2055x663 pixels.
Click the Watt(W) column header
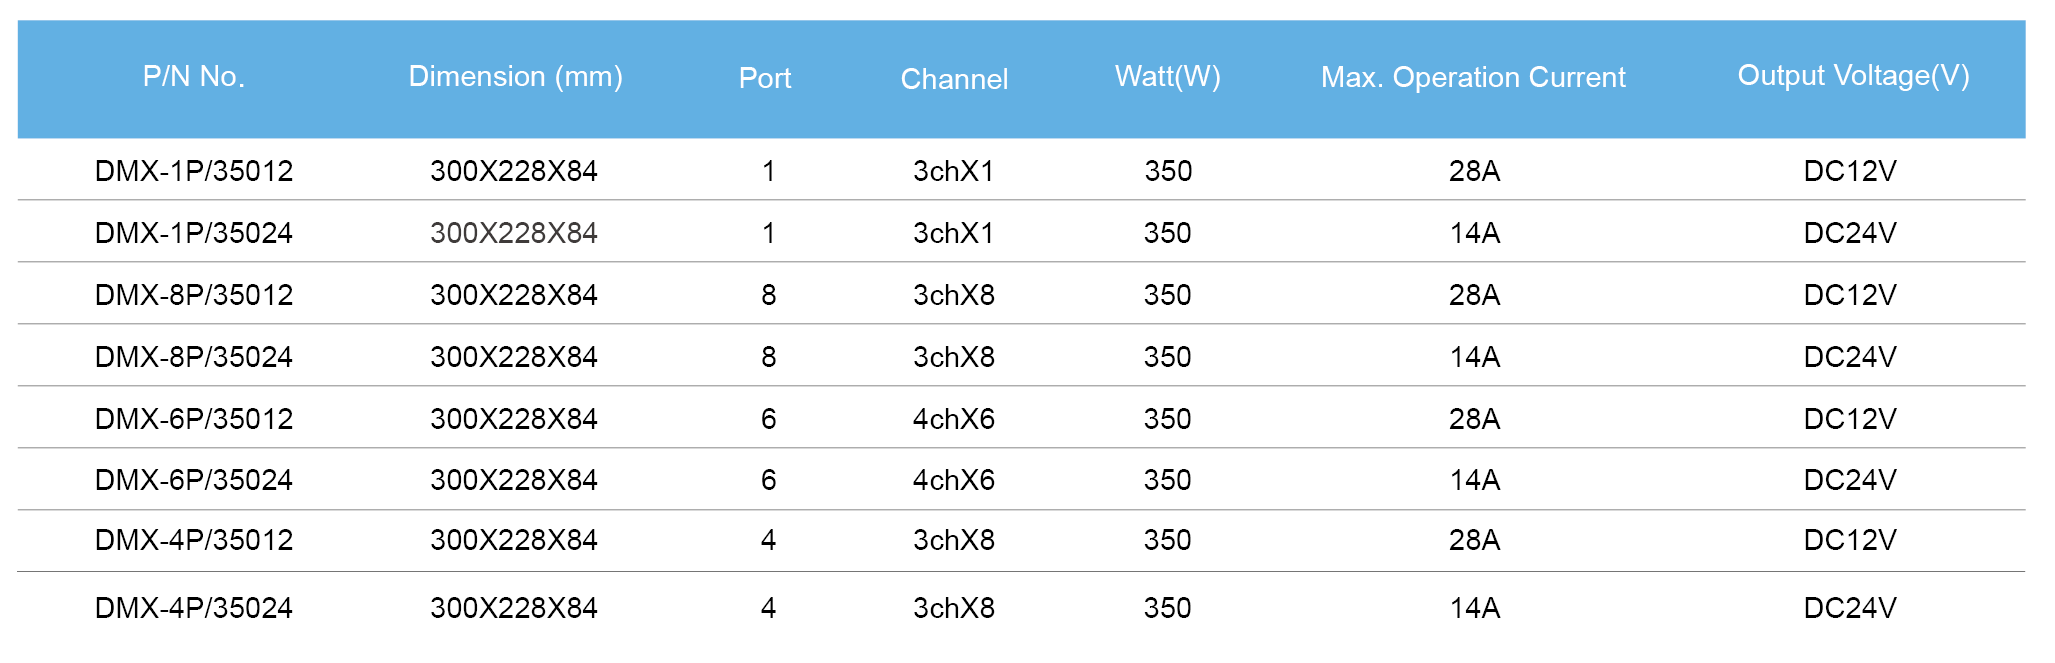click(x=1167, y=77)
